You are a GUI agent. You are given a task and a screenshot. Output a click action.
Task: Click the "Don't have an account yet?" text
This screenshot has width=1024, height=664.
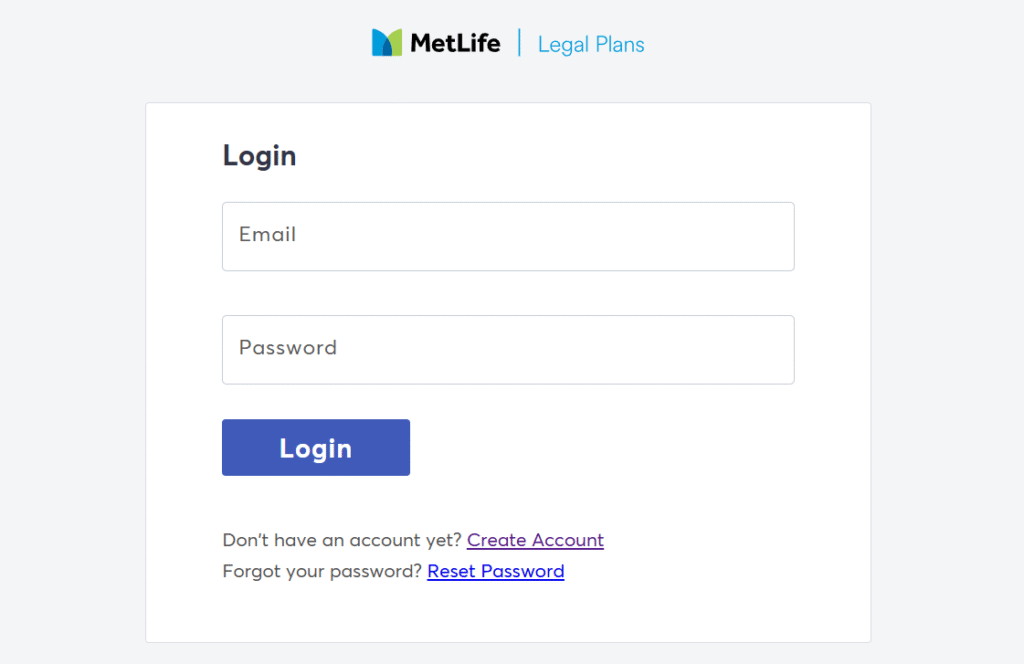pyautogui.click(x=342, y=540)
